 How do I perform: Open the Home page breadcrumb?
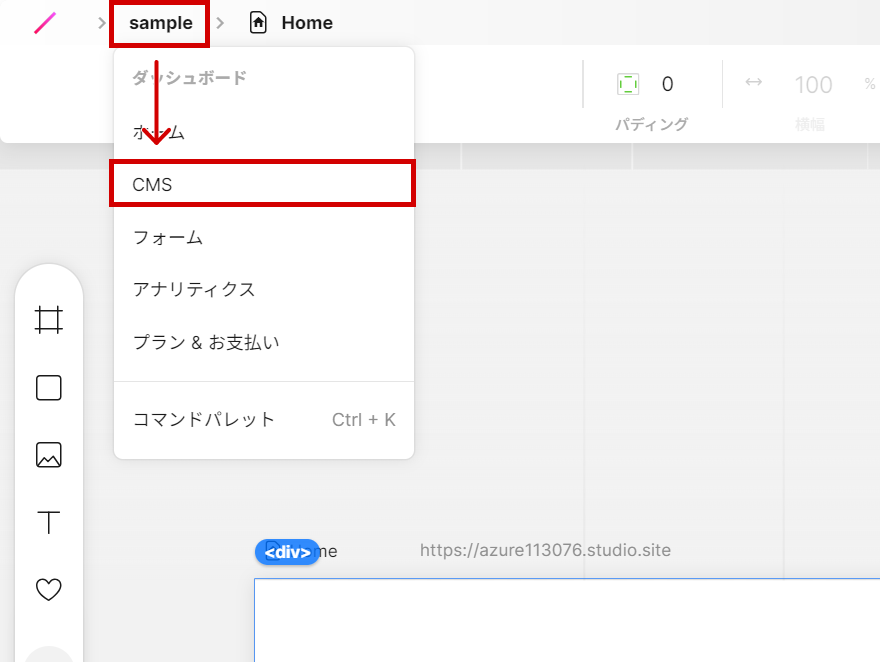tap(306, 23)
